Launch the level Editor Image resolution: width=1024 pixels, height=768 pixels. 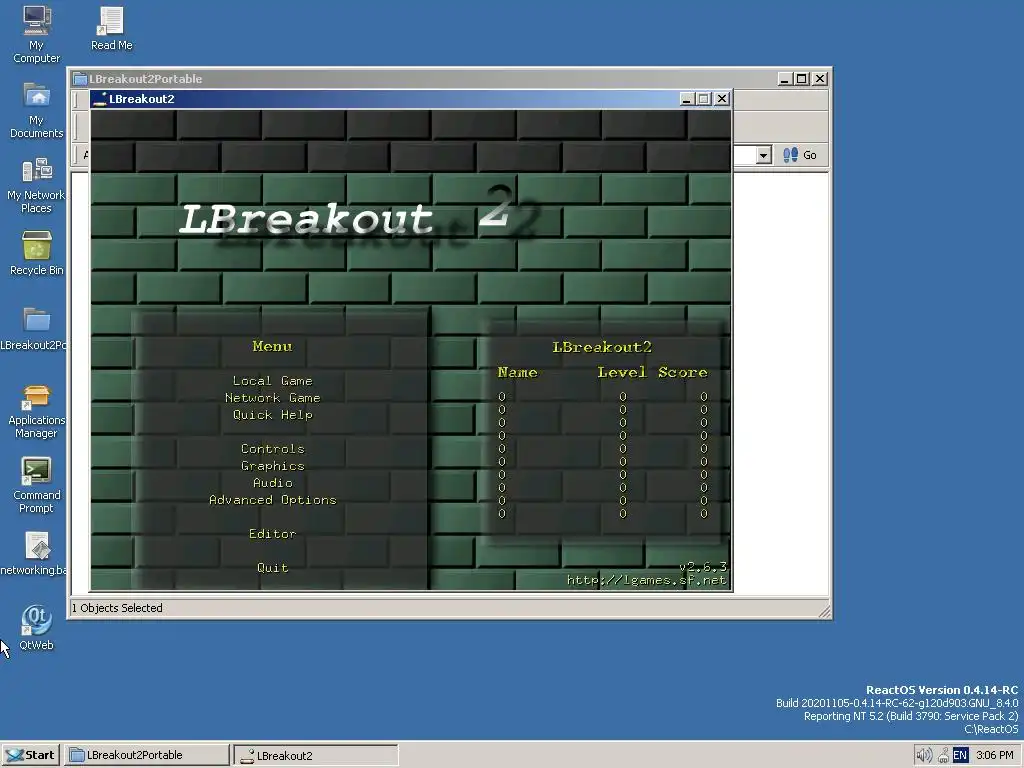pyautogui.click(x=272, y=534)
